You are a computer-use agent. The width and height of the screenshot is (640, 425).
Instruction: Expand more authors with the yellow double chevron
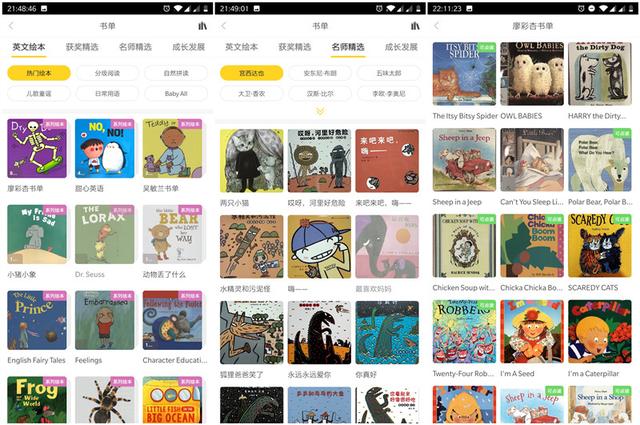(320, 111)
